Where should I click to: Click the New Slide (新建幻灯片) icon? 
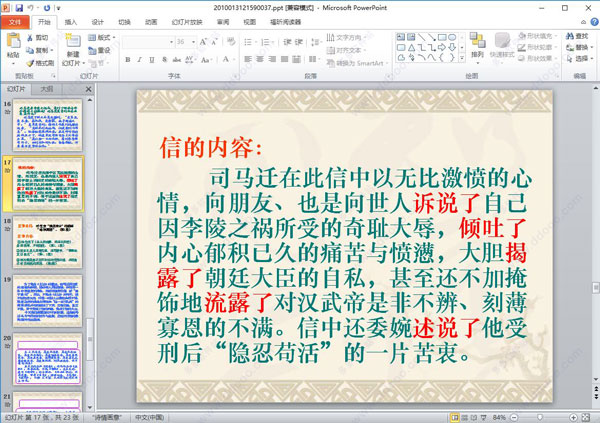[x=73, y=41]
